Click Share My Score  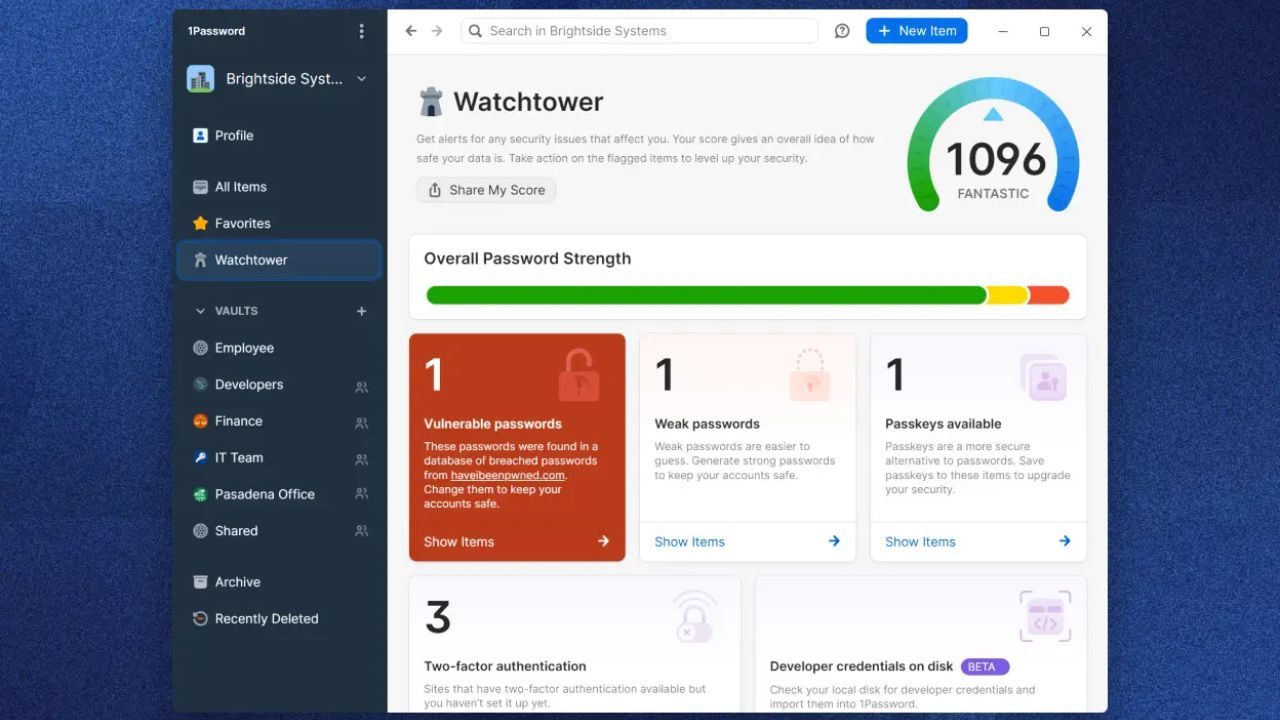click(x=485, y=190)
